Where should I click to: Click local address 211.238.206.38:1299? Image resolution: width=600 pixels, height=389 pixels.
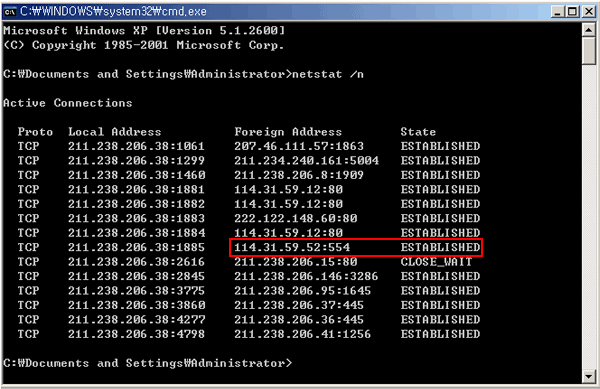[x=137, y=161]
